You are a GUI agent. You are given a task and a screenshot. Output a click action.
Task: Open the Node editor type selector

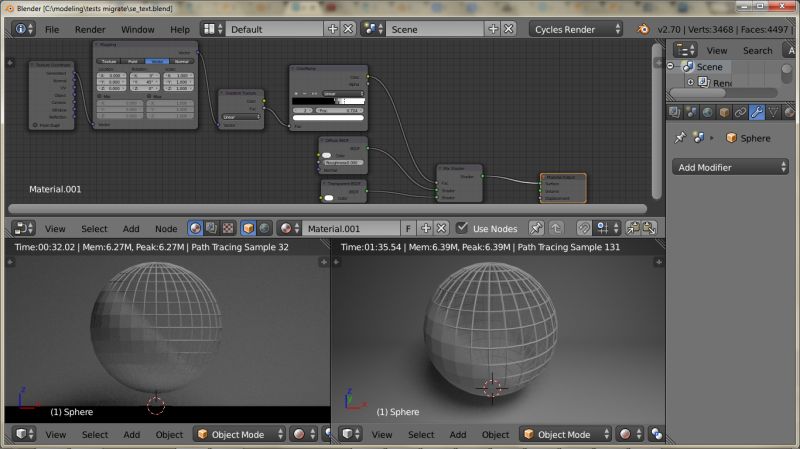pyautogui.click(x=23, y=228)
